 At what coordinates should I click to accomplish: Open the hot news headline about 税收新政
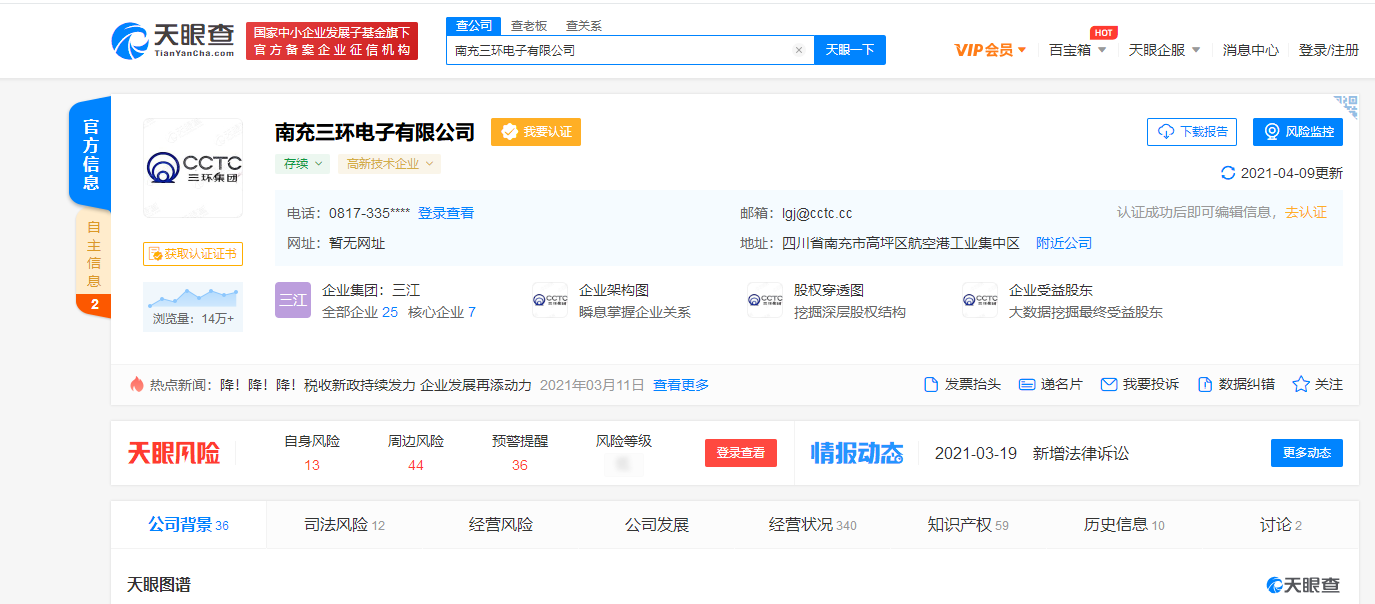[376, 385]
